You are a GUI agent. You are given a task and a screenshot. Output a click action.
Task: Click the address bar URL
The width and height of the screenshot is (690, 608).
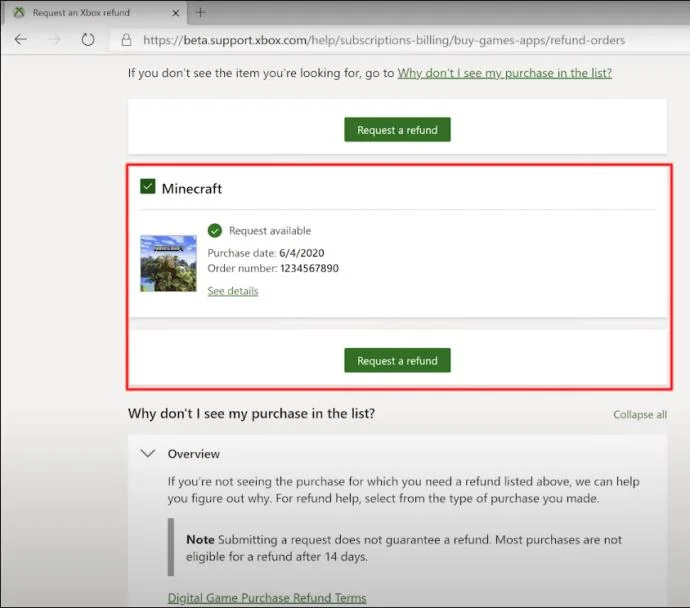point(384,40)
